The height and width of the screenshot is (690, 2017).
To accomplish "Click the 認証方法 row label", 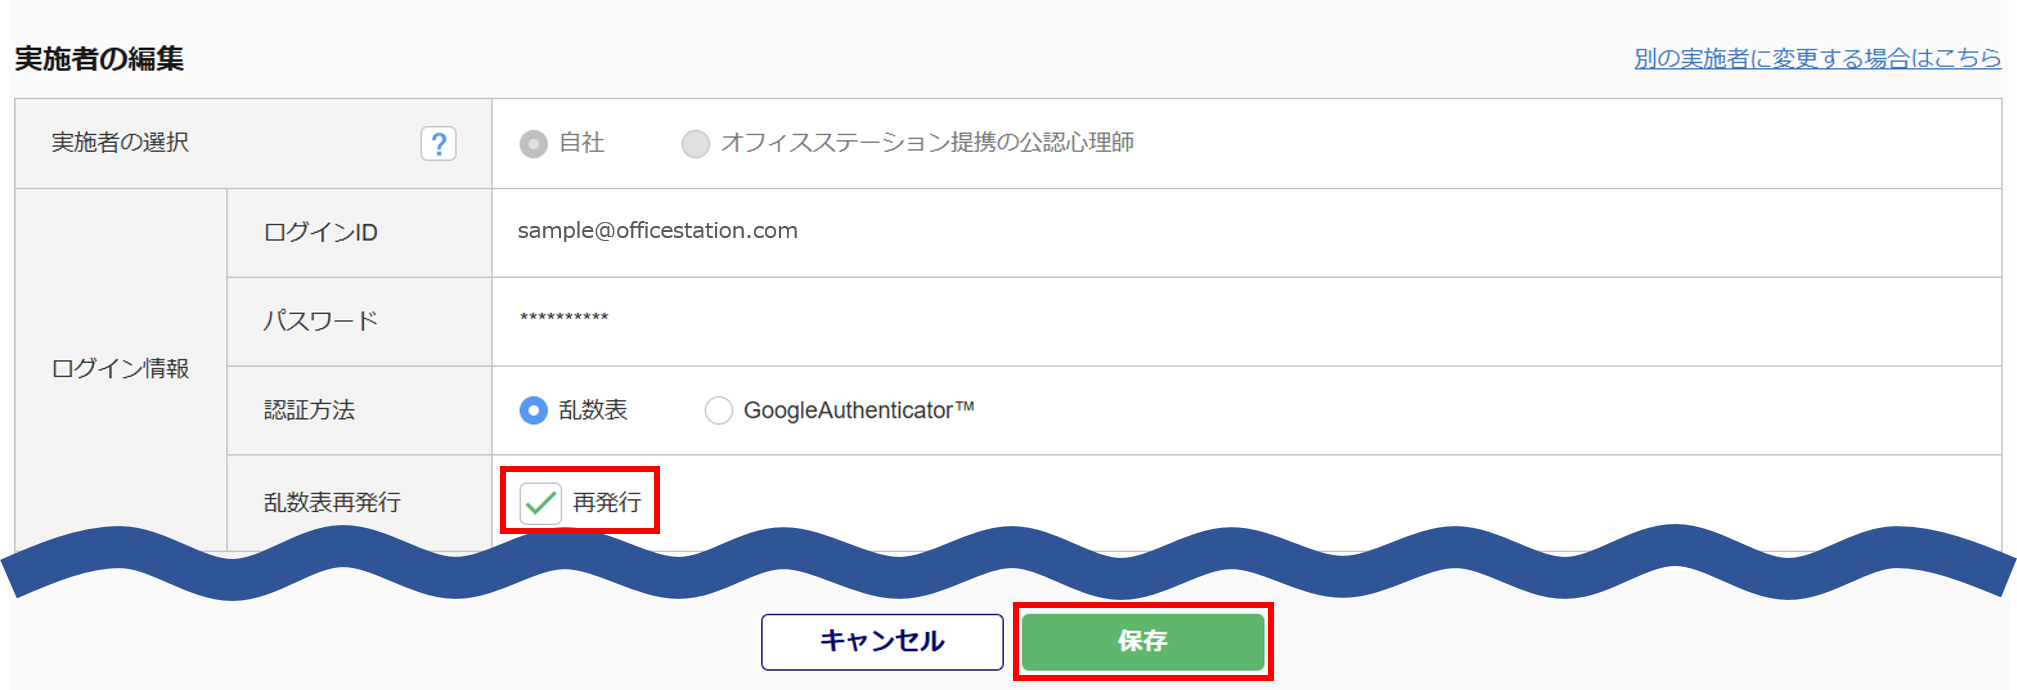I will coord(309,410).
